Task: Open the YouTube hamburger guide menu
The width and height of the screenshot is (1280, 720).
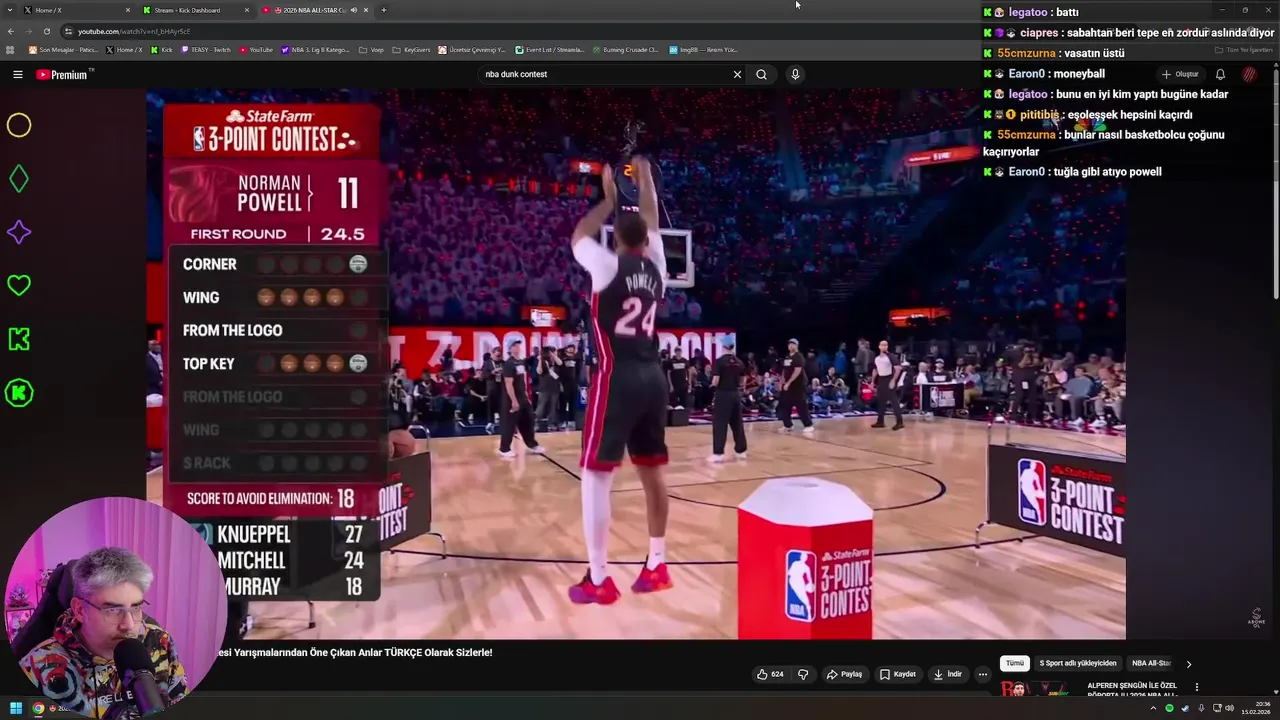Action: (17, 74)
